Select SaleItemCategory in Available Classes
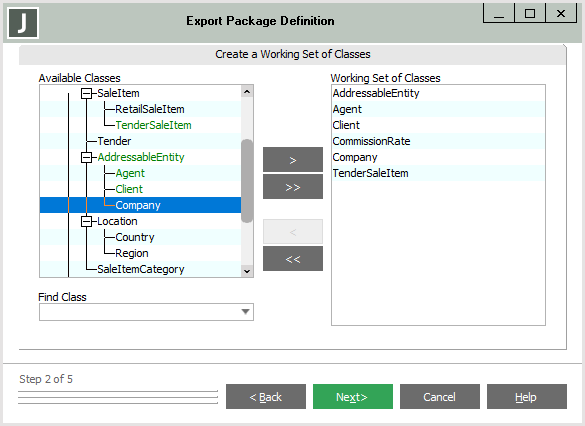 pyautogui.click(x=141, y=269)
